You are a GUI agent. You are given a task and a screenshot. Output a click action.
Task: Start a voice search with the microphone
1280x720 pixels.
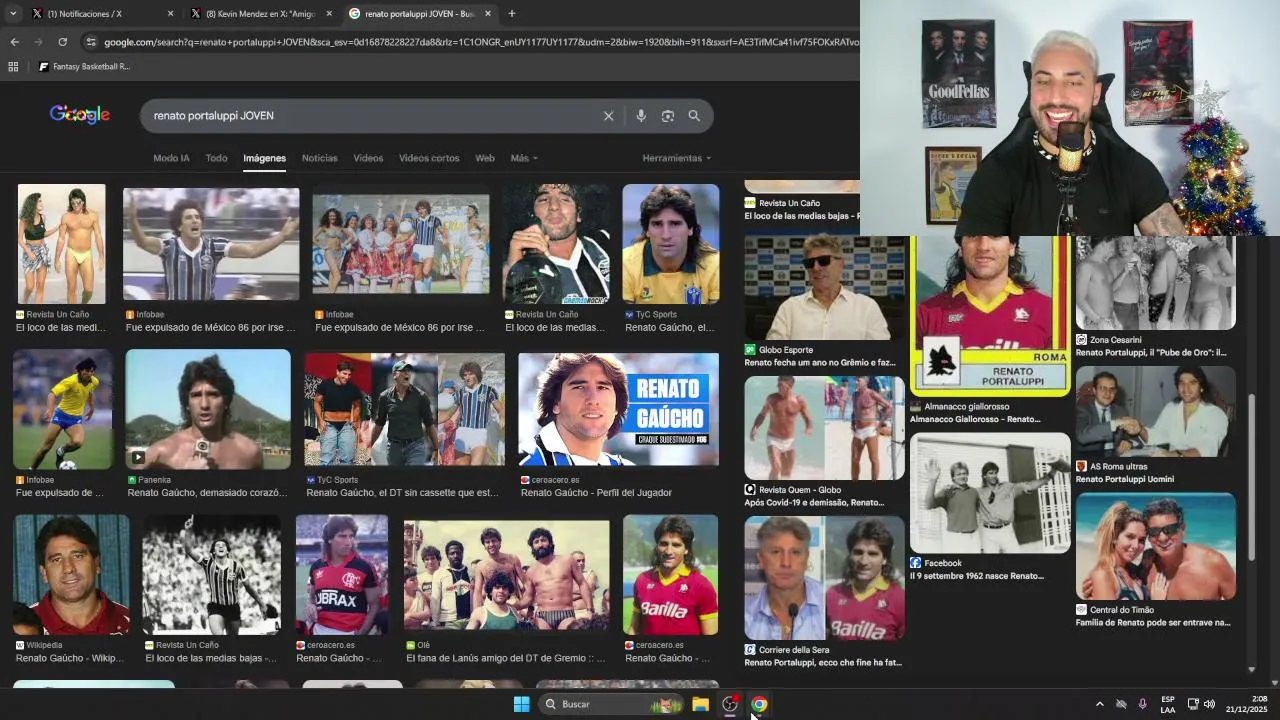point(641,116)
